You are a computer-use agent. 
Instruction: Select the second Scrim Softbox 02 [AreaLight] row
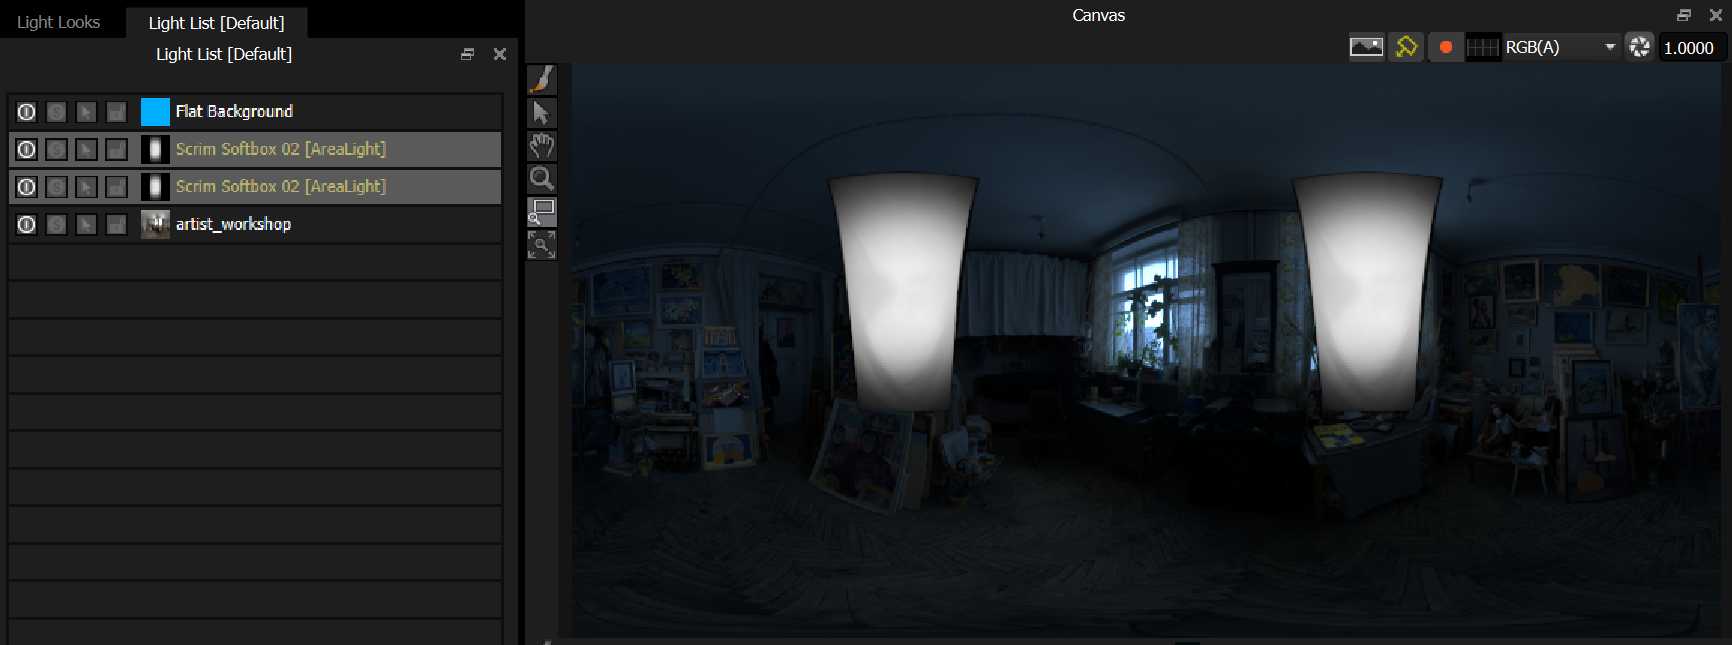[255, 187]
